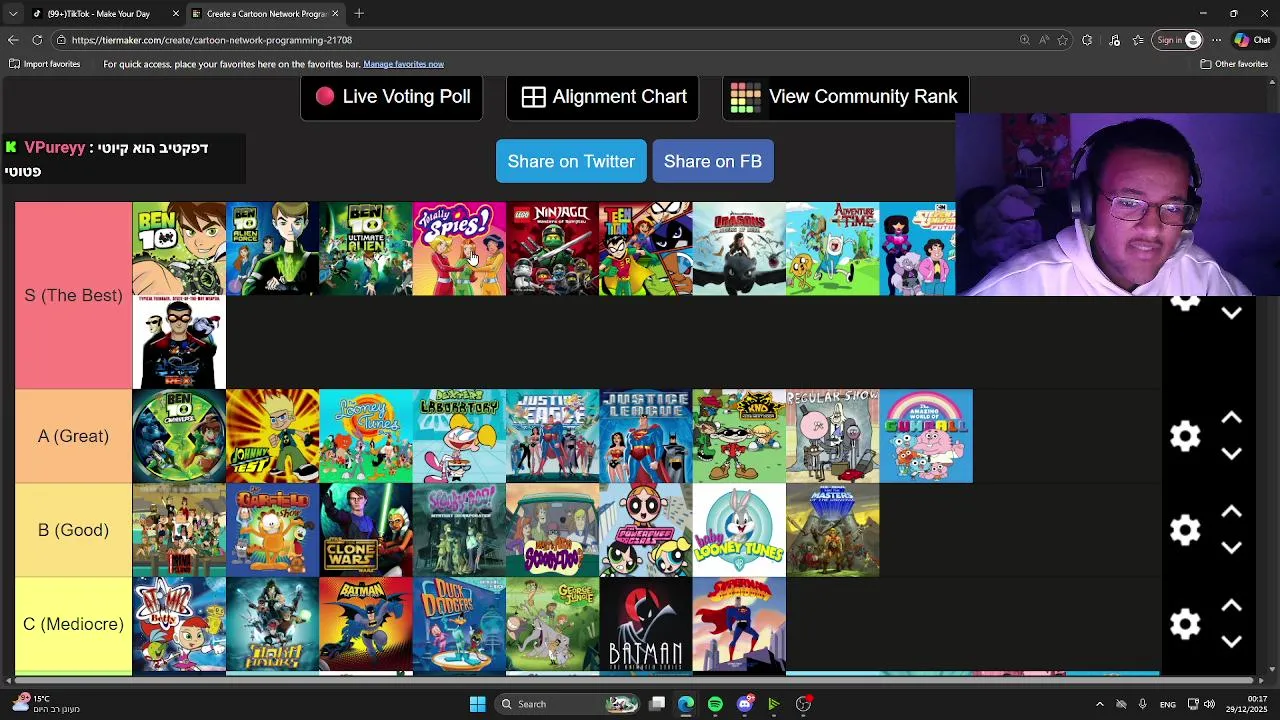The width and height of the screenshot is (1280, 720).
Task: Click the Amazing World of Gumball thumbnail
Action: click(926, 436)
